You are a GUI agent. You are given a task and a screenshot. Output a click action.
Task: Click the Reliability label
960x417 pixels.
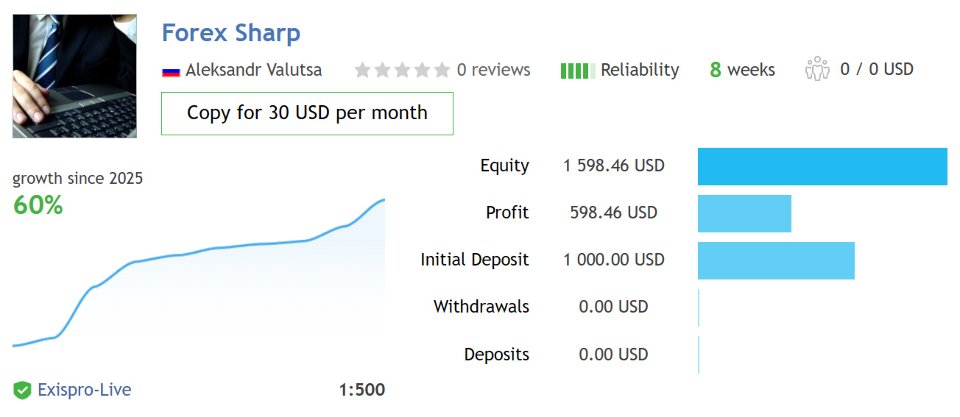point(639,70)
